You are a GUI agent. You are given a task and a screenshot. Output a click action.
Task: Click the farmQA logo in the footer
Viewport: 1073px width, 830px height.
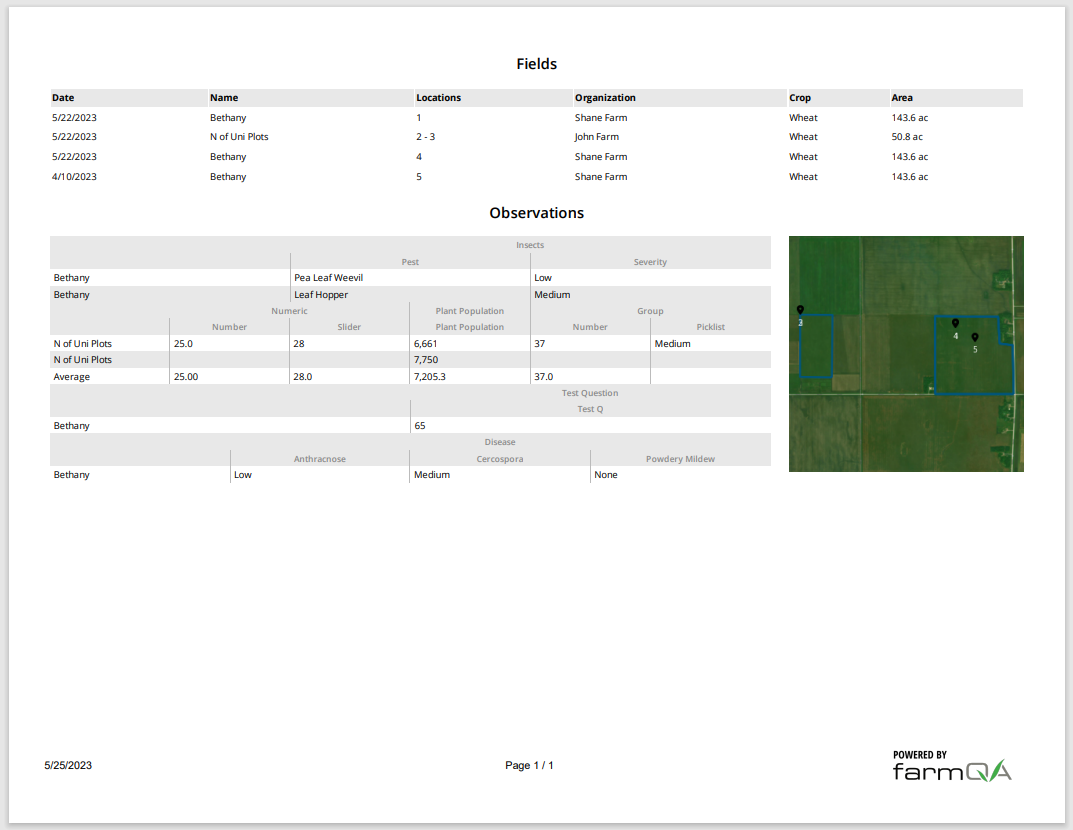click(952, 771)
